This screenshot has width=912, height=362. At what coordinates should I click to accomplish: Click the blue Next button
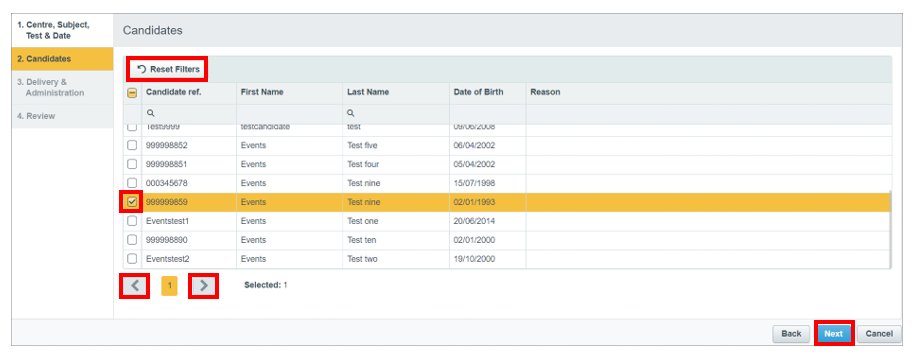(x=833, y=333)
